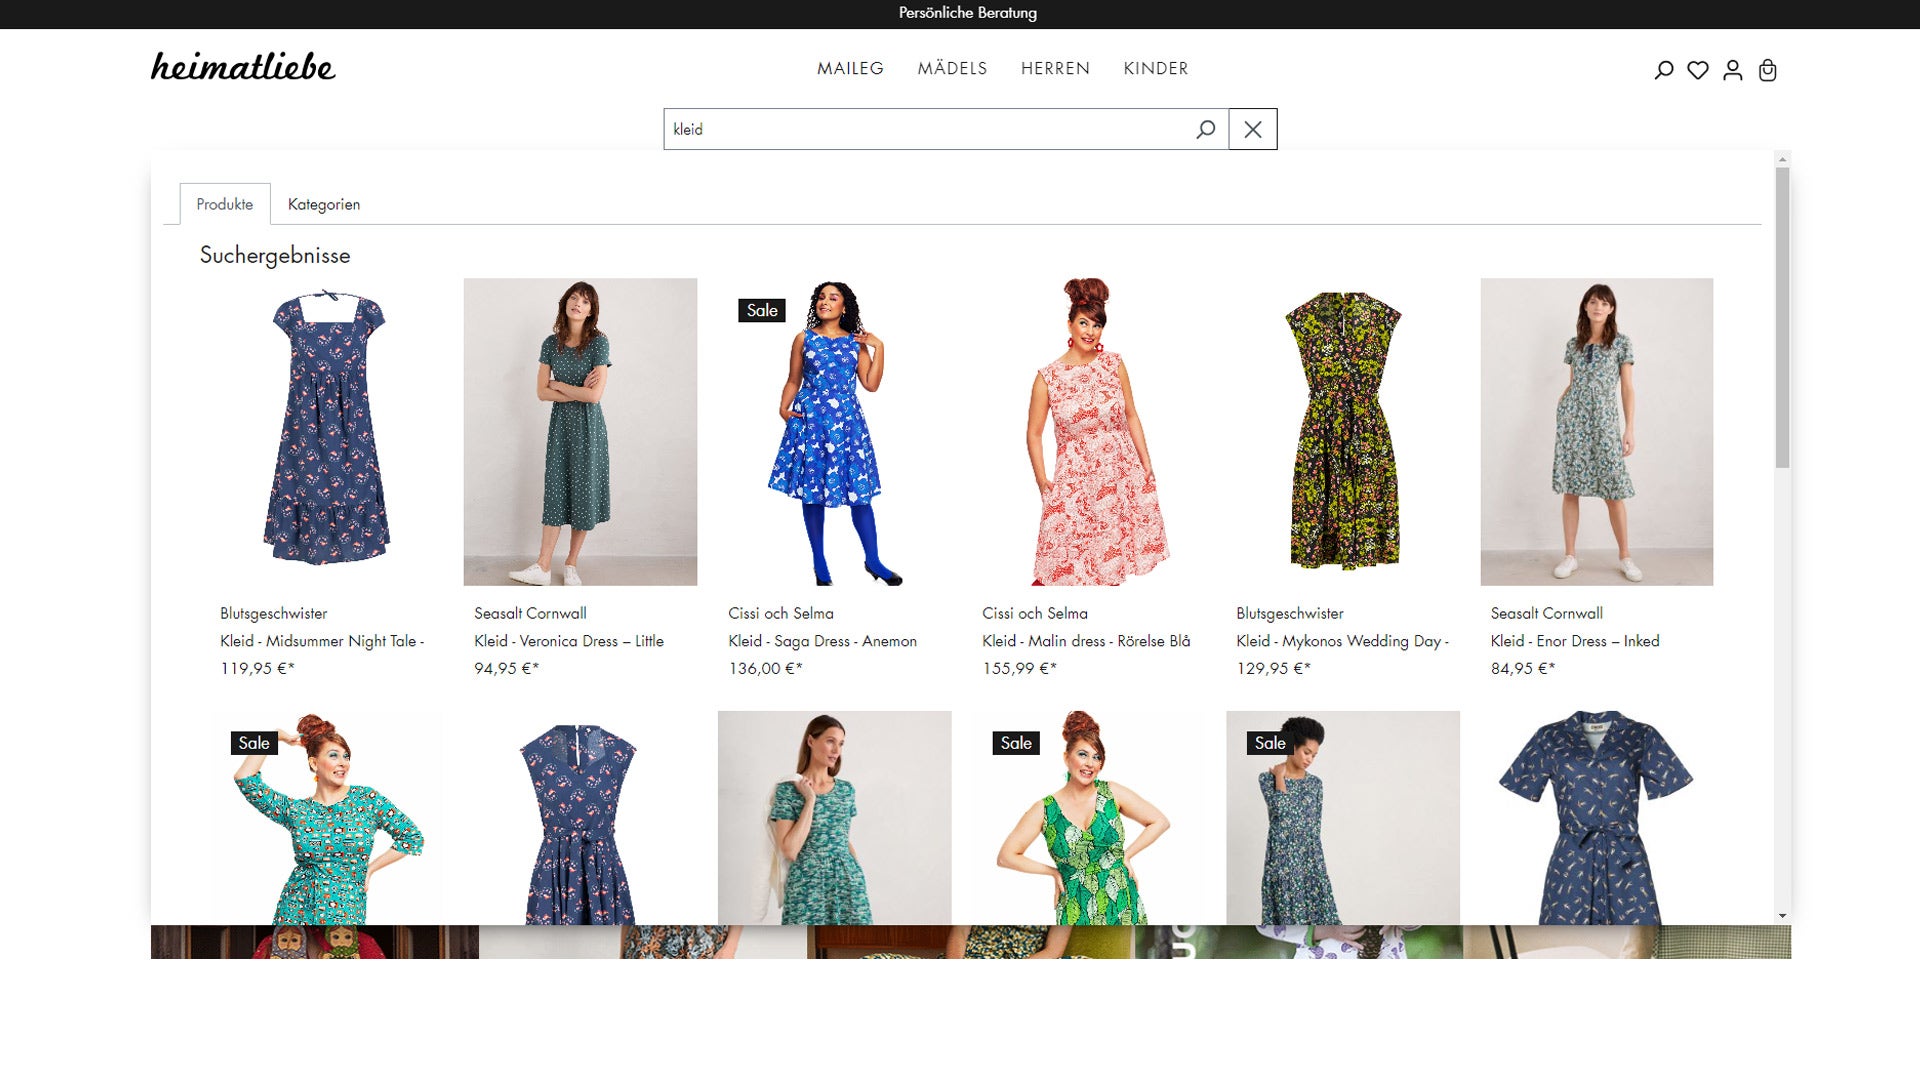The width and height of the screenshot is (1920, 1080).
Task: Open the KINDER menu
Action: tap(1156, 68)
